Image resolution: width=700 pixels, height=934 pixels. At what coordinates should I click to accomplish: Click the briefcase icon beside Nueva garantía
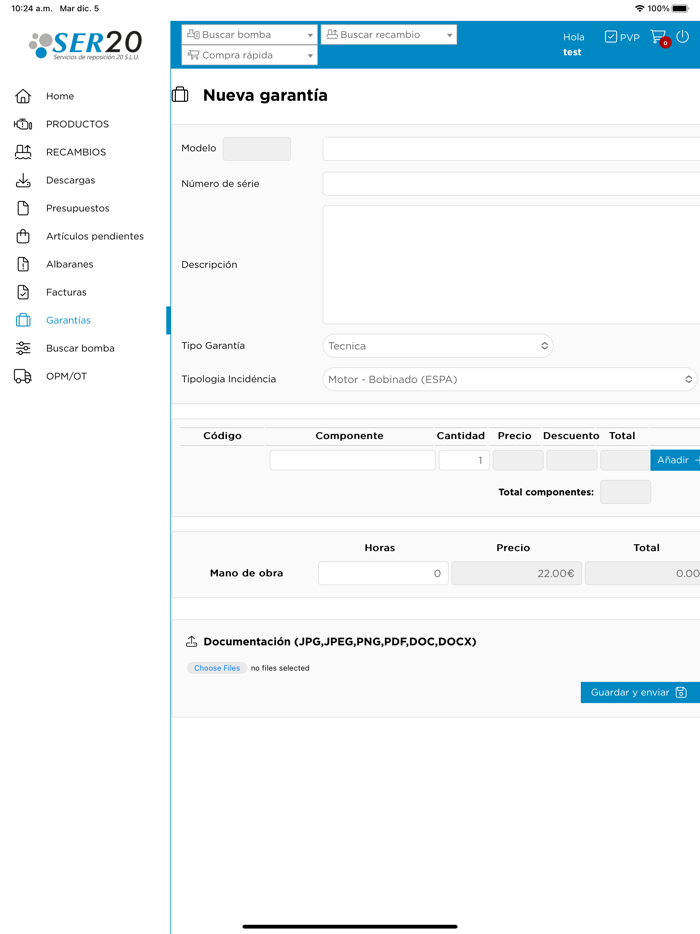click(180, 95)
